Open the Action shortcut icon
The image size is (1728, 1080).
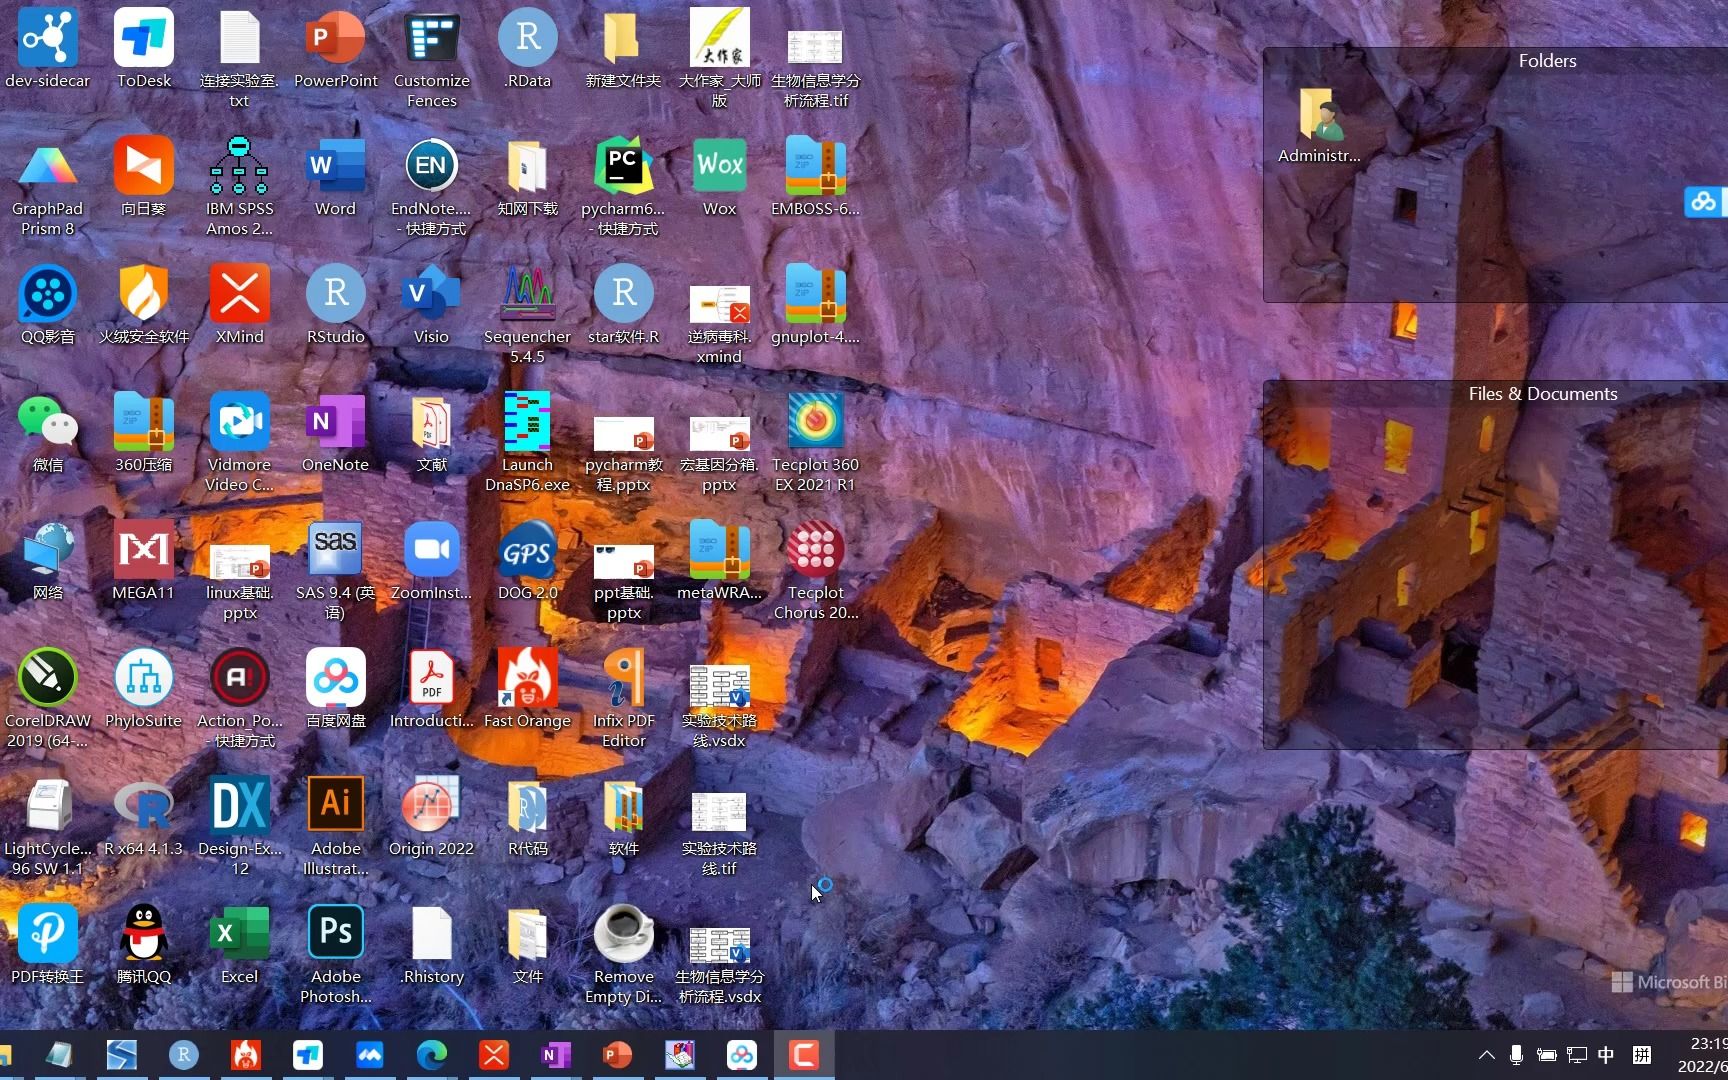[240, 699]
